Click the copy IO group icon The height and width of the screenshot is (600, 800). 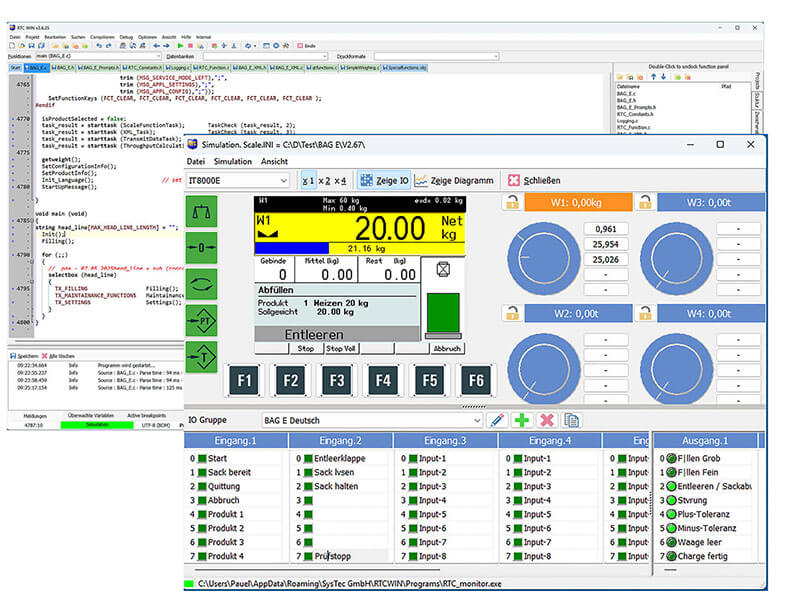(572, 420)
